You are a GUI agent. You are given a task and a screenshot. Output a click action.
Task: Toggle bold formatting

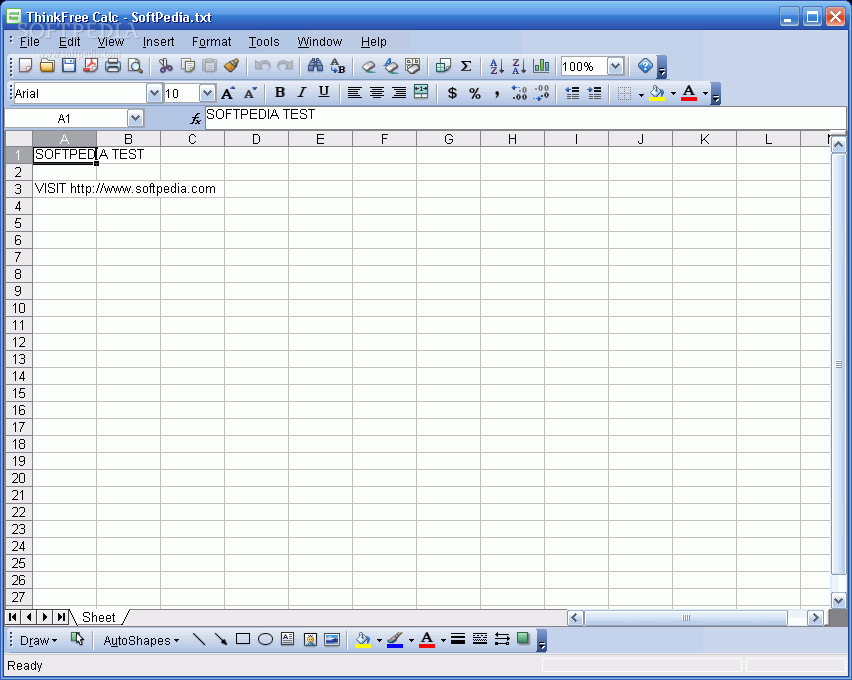(280, 93)
